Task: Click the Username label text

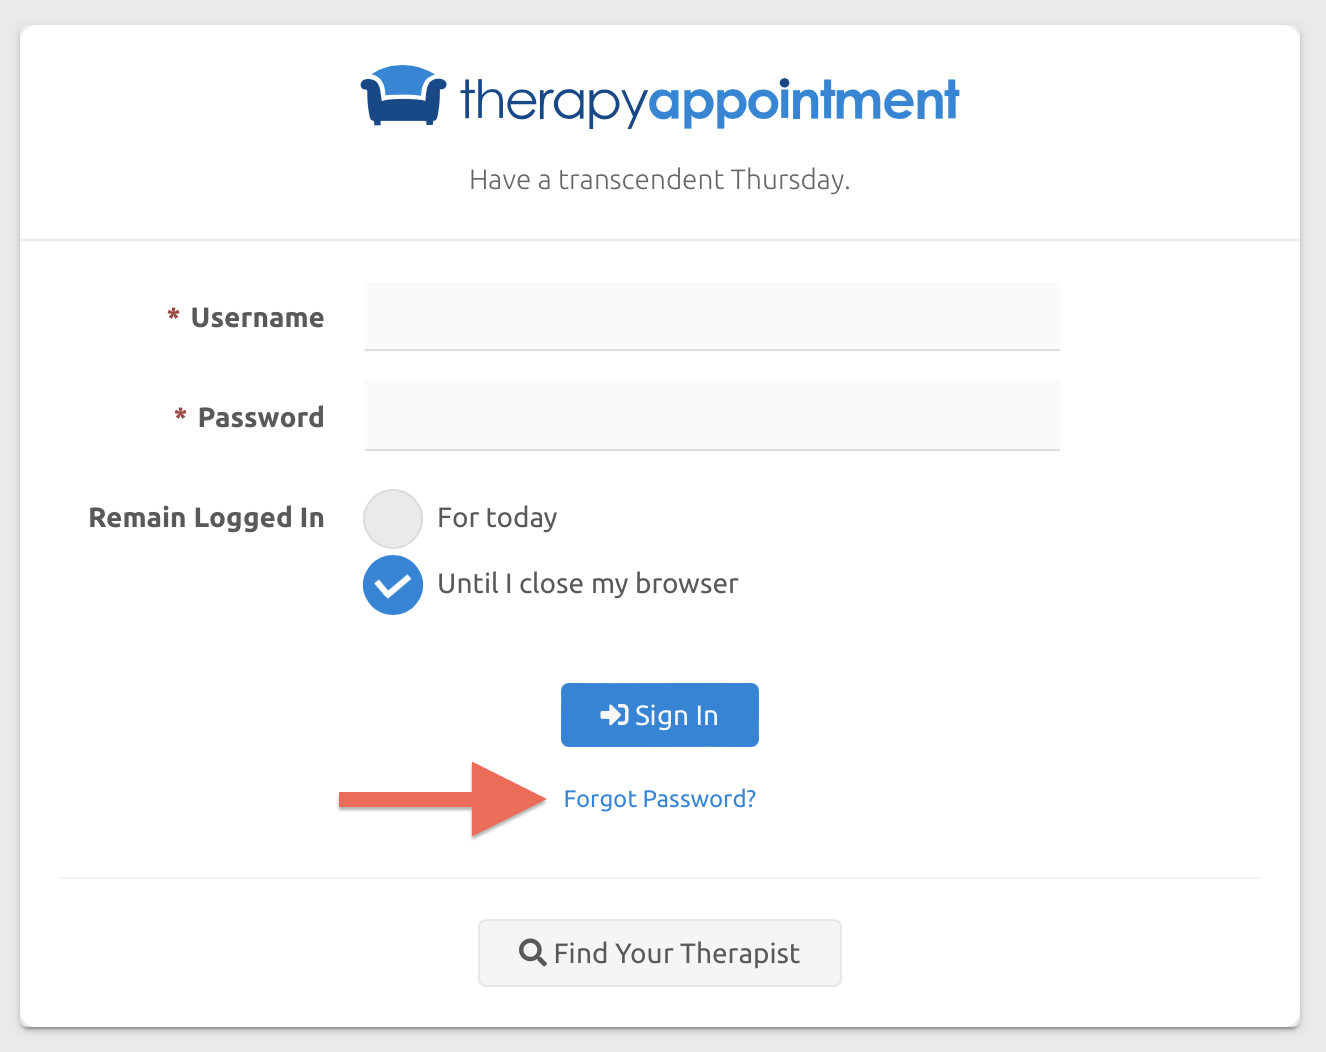Action: click(257, 317)
